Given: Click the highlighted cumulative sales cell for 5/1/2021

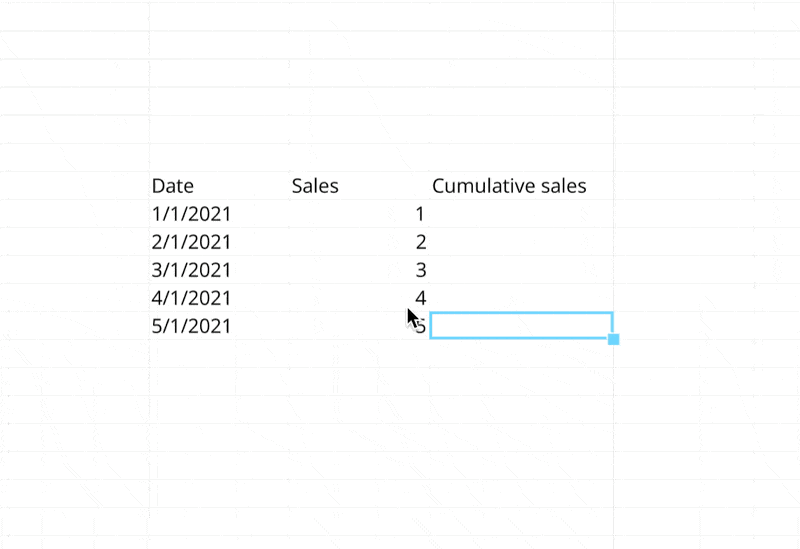Looking at the screenshot, I should pyautogui.click(x=521, y=326).
